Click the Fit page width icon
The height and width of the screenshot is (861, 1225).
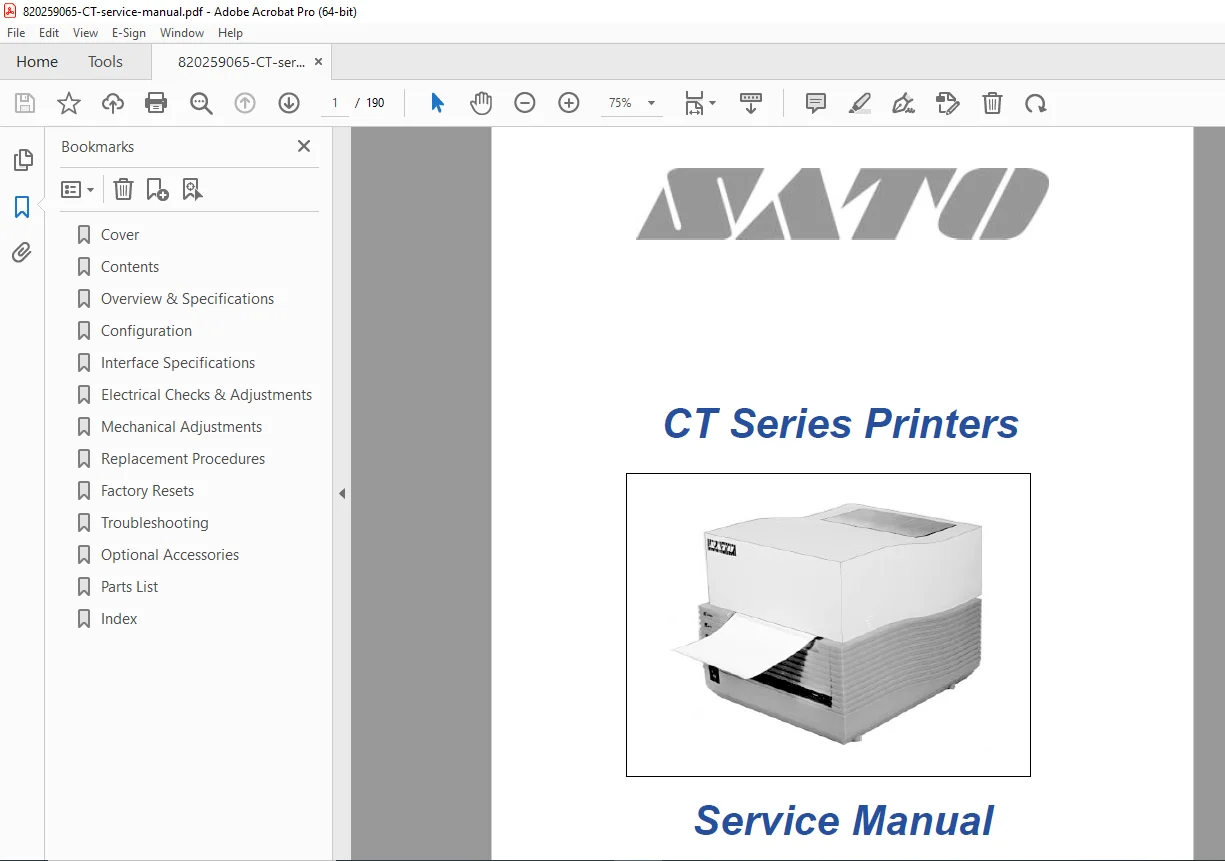pyautogui.click(x=694, y=103)
